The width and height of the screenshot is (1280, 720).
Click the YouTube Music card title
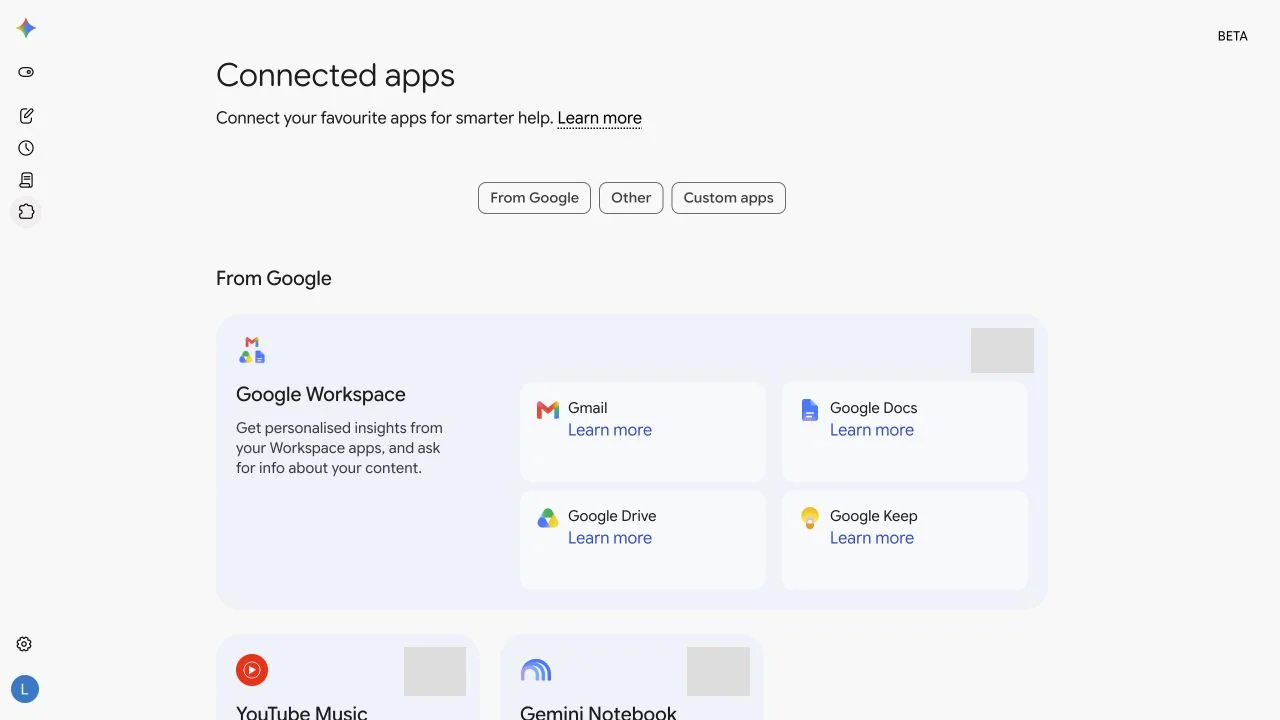pyautogui.click(x=302, y=713)
